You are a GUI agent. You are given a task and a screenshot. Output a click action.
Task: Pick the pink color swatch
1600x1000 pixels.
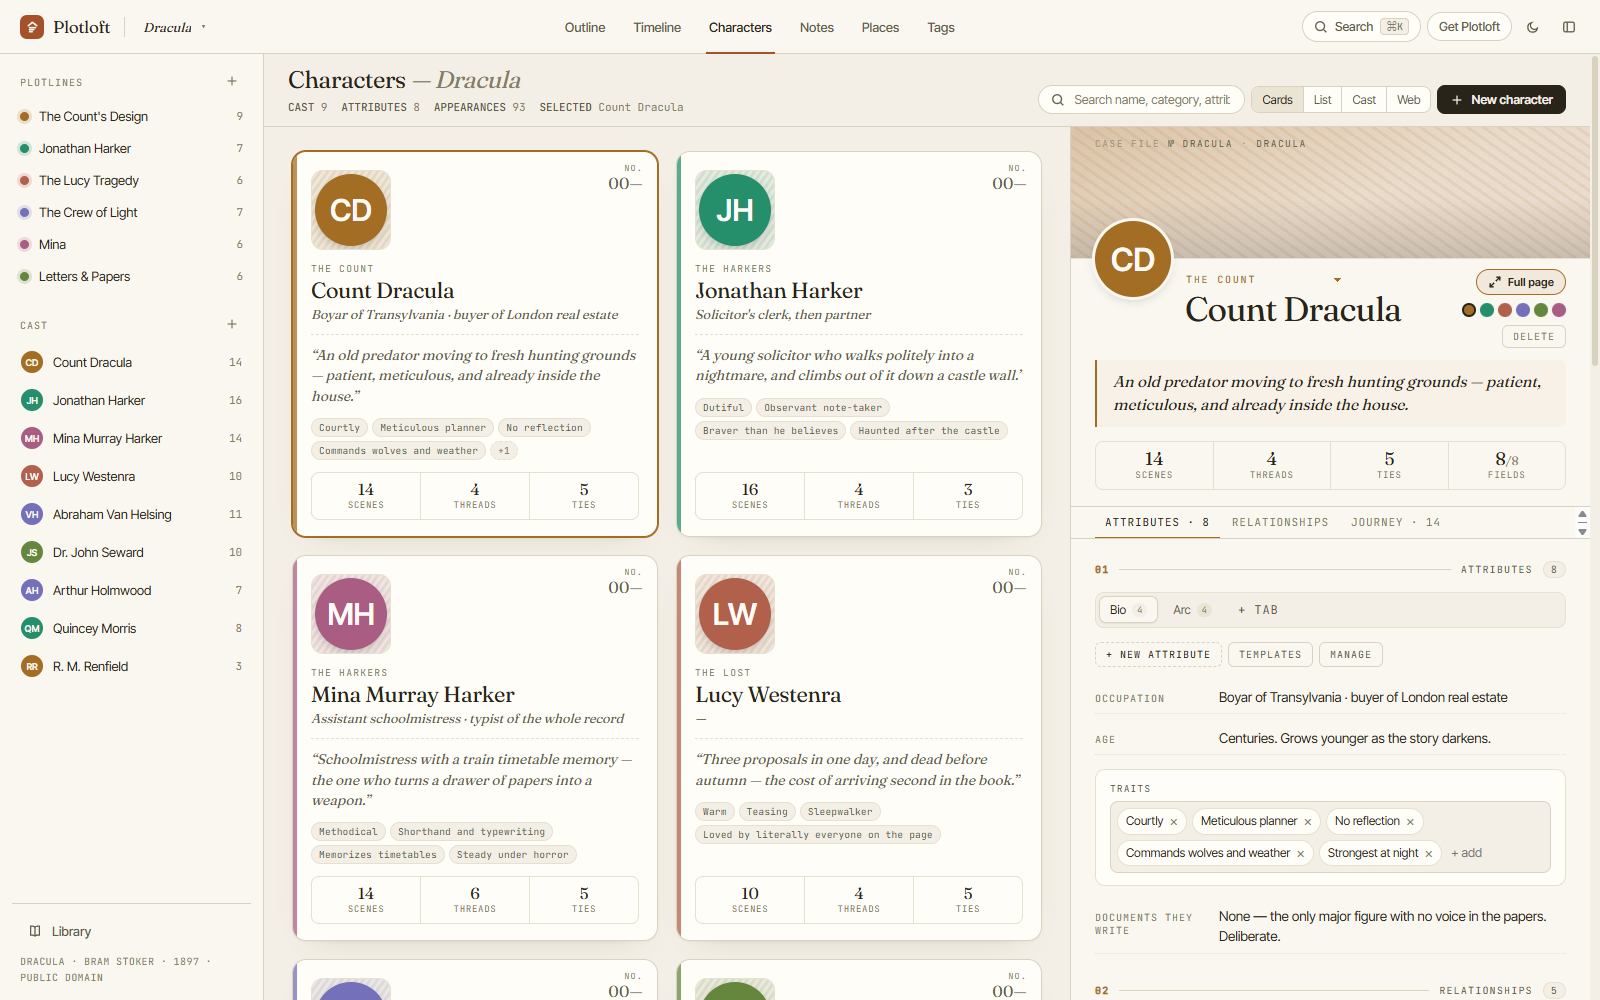point(1559,310)
